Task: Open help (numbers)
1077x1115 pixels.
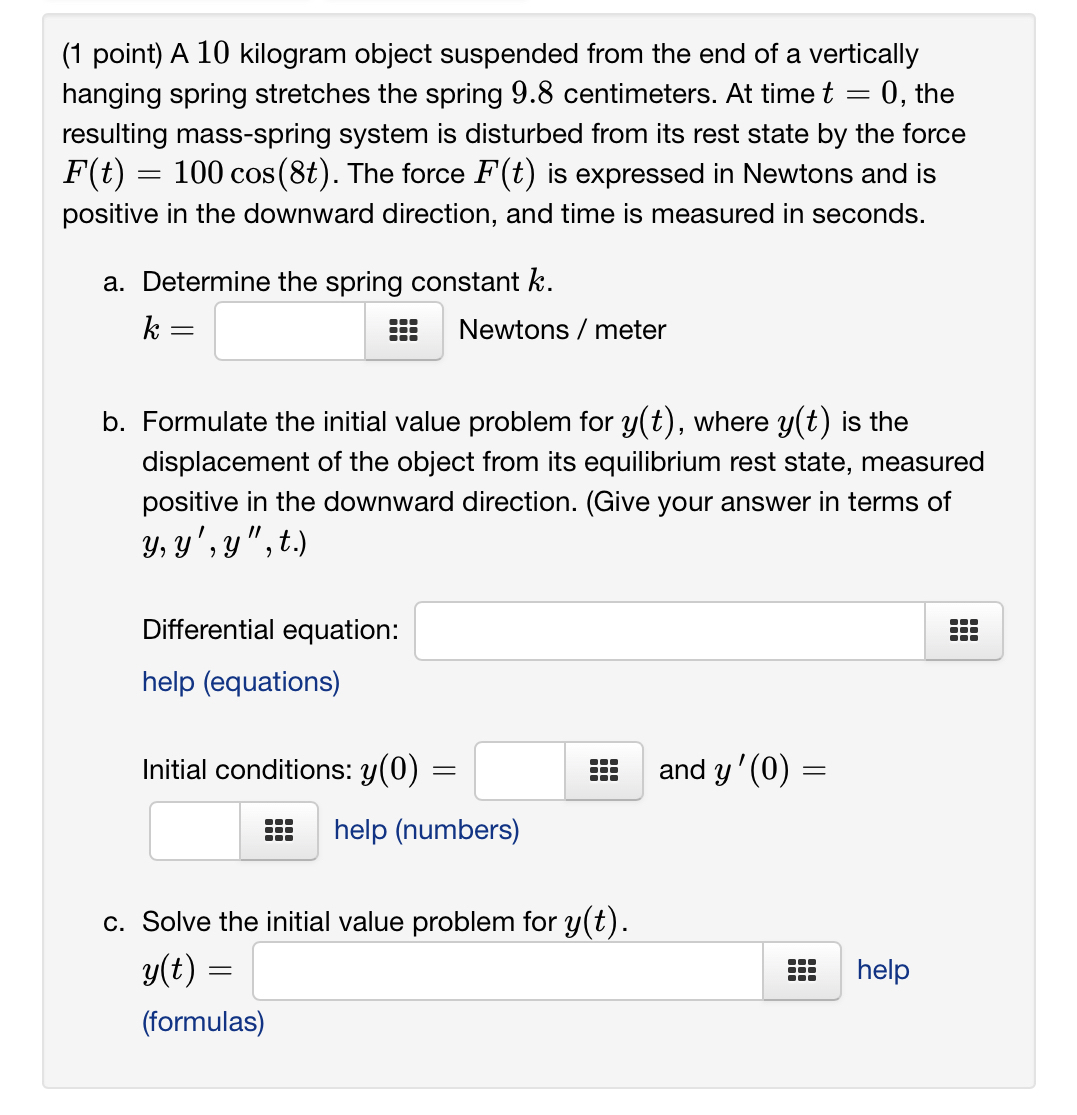Action: pos(426,829)
